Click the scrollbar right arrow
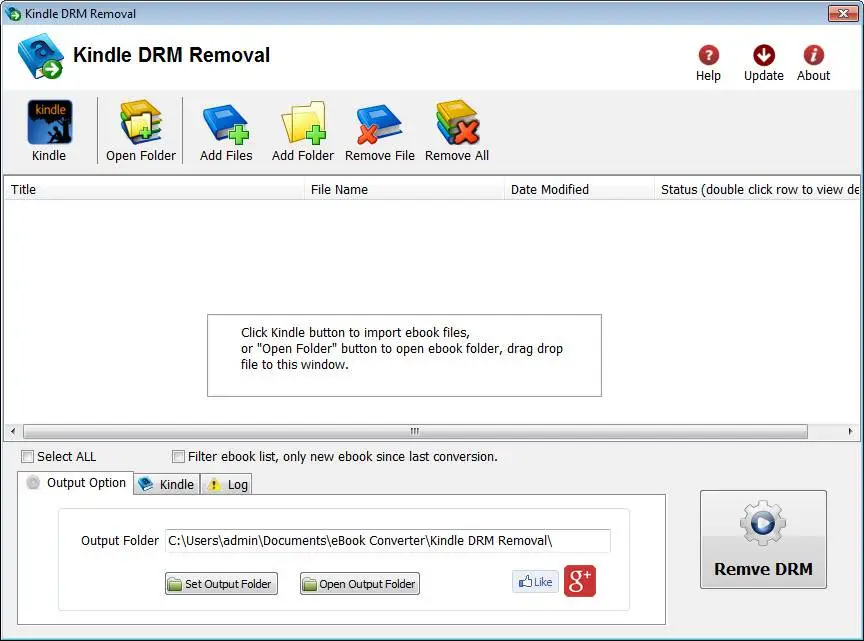Screen dimensions: 864x641 [x=850, y=431]
